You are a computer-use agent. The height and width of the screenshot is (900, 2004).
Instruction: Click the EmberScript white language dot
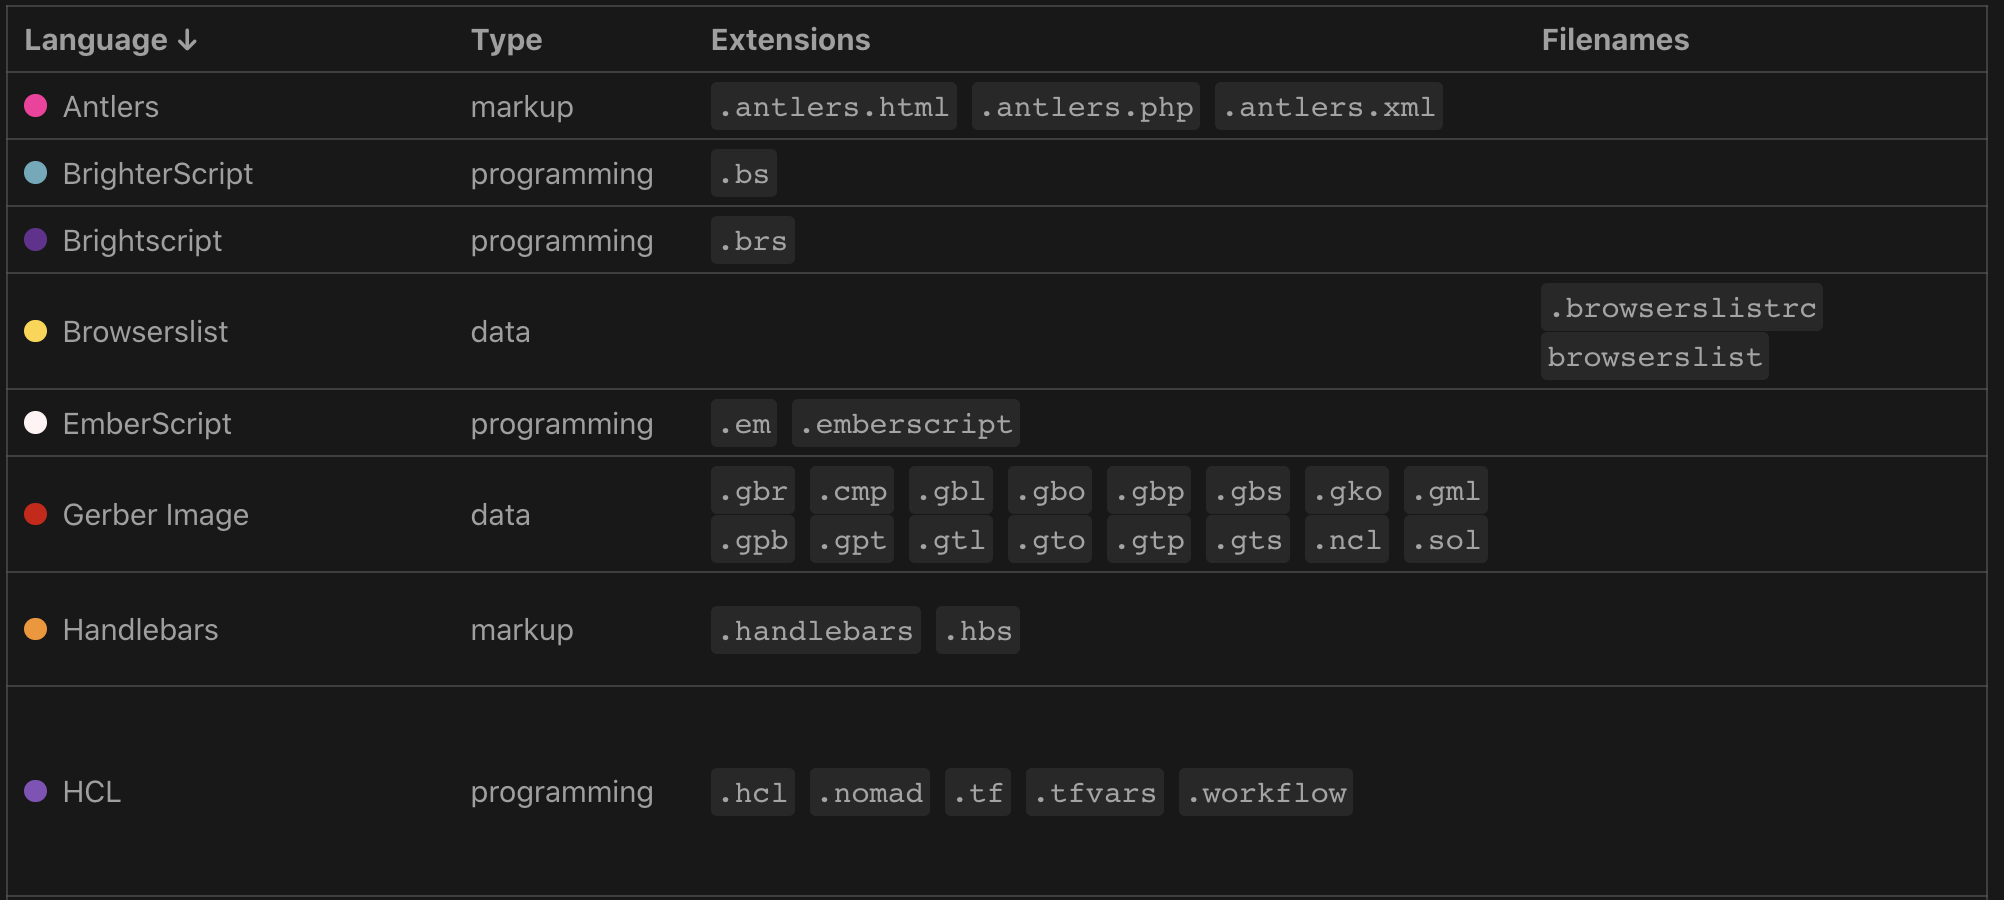(x=37, y=423)
